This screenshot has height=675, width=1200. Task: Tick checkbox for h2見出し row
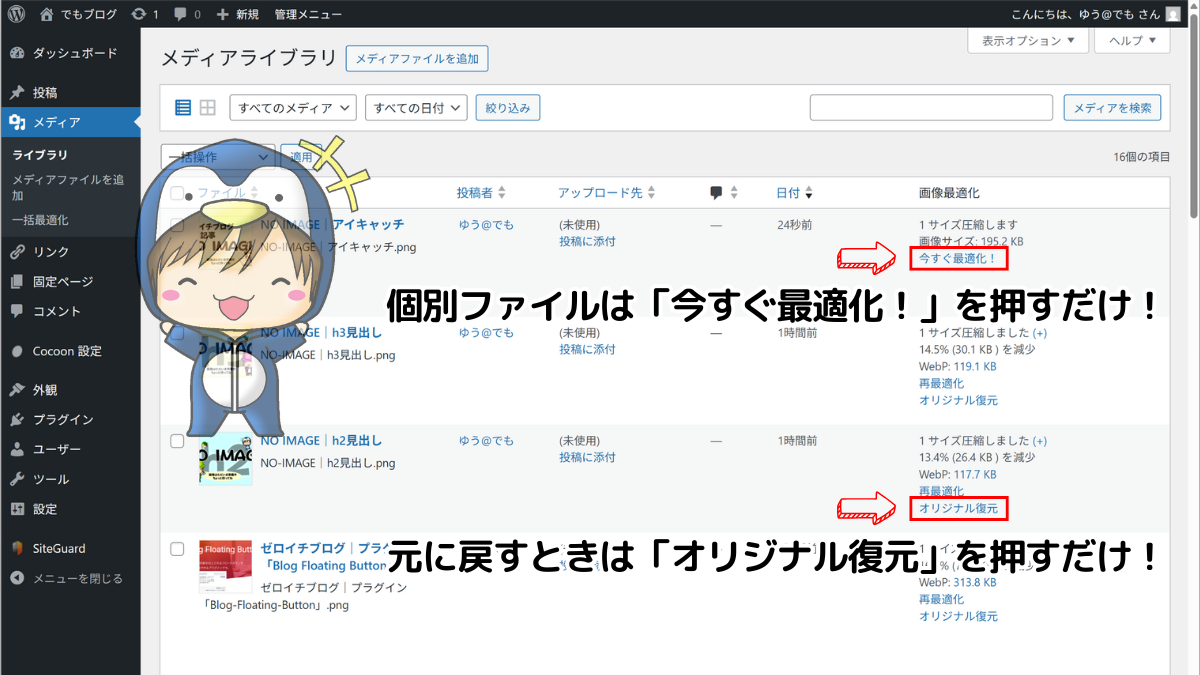click(177, 440)
